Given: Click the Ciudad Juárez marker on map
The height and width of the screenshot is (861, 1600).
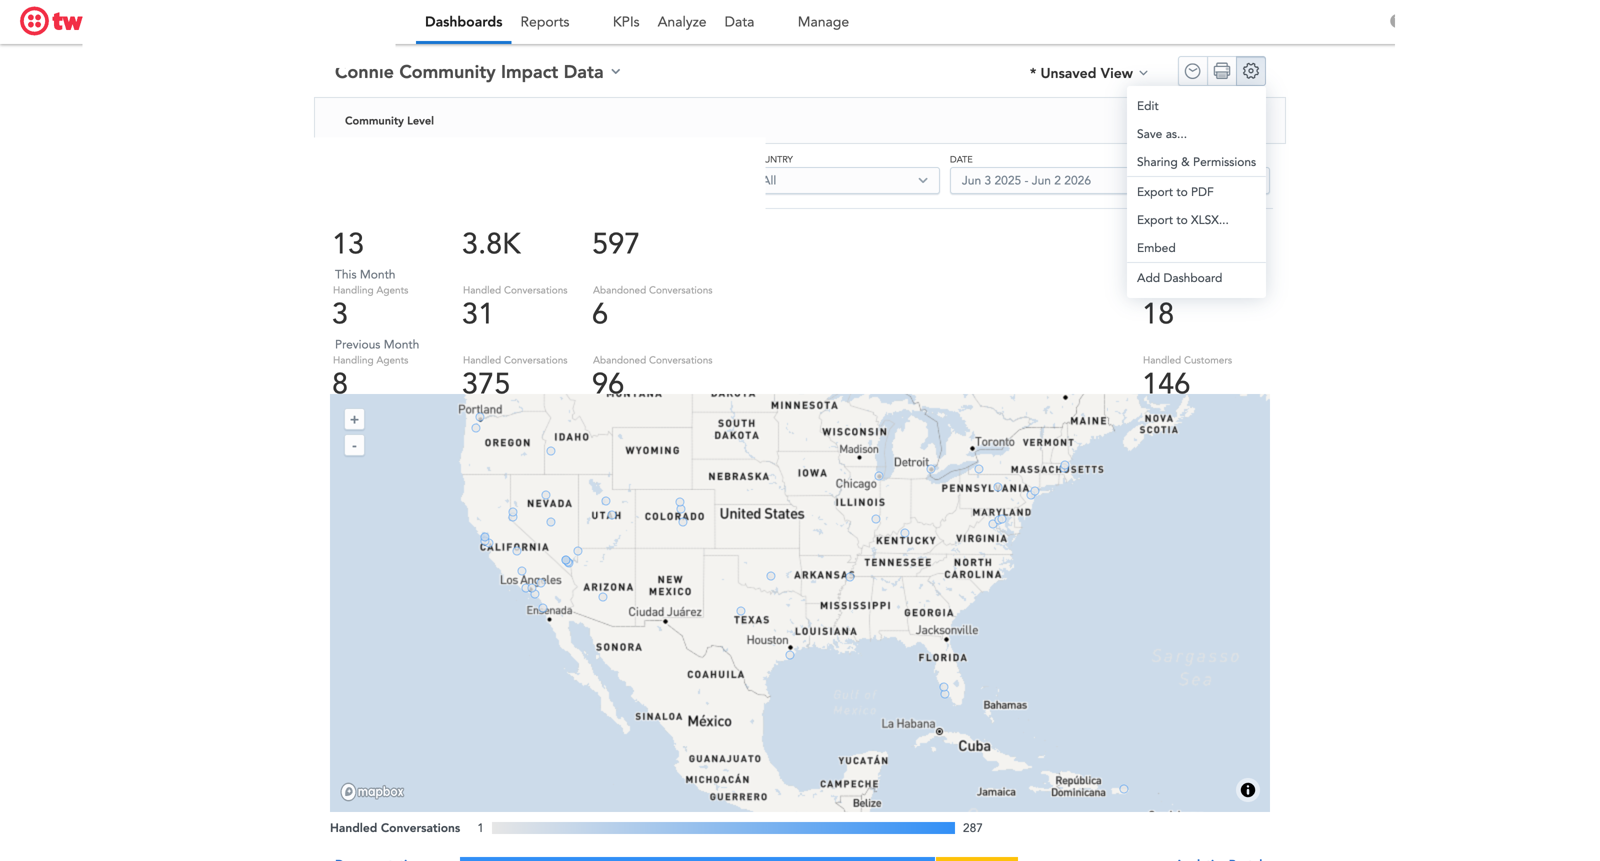Looking at the screenshot, I should click(x=665, y=621).
